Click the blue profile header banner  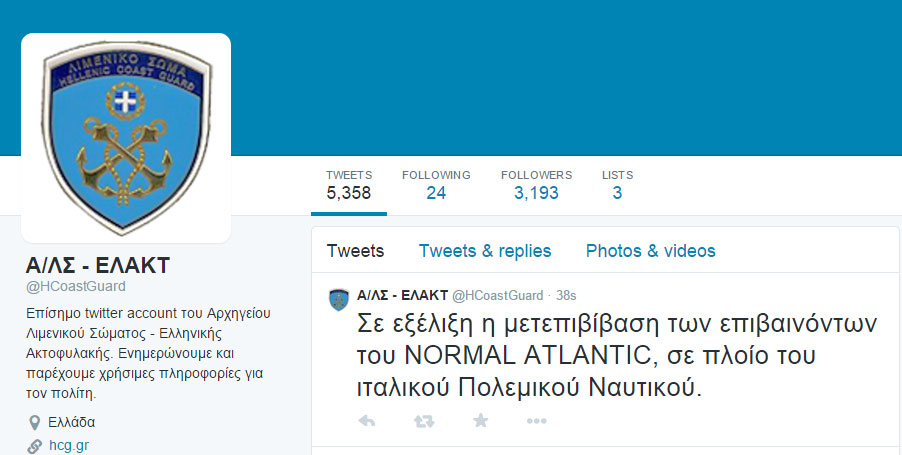[x=564, y=78]
